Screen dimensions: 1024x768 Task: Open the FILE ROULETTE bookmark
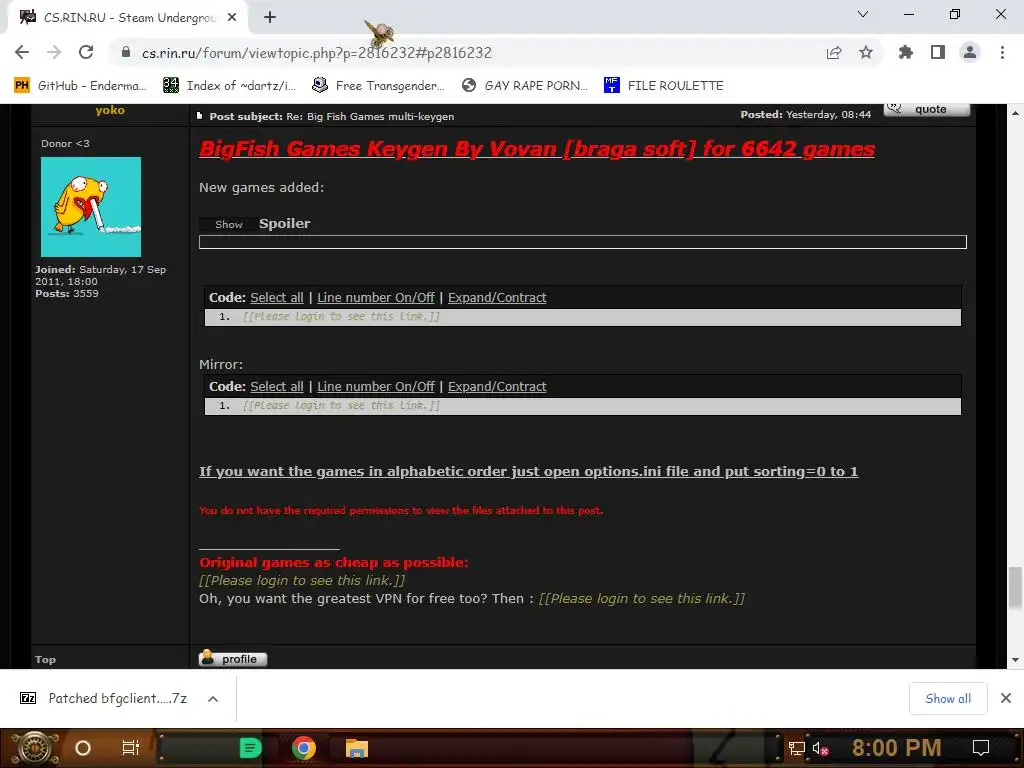point(664,86)
